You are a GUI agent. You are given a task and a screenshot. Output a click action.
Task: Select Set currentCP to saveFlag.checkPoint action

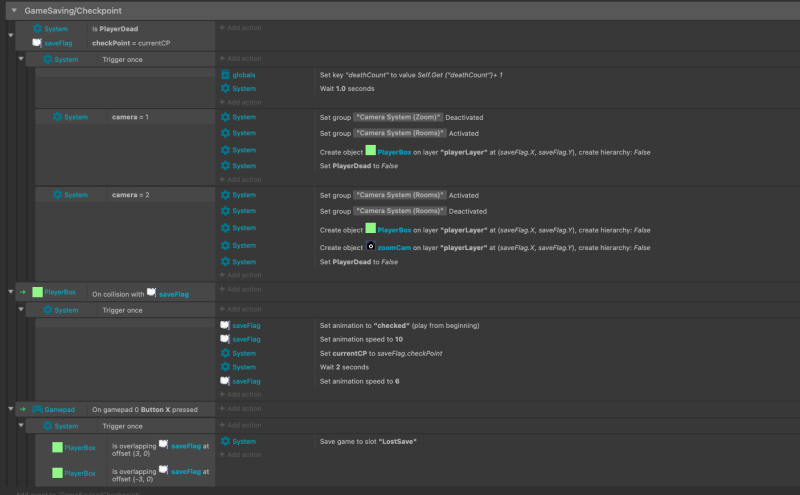(x=381, y=353)
